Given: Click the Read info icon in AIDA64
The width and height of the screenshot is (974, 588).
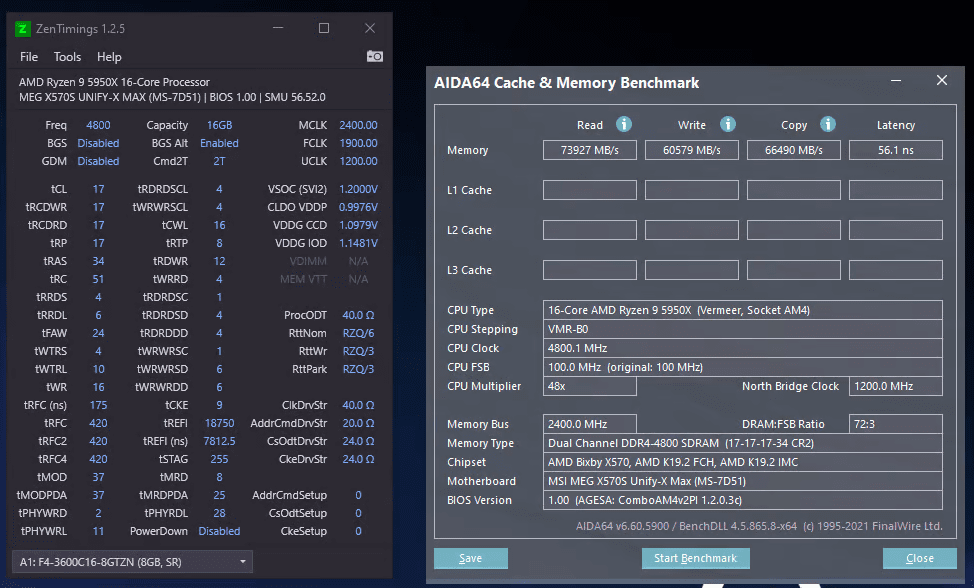Looking at the screenshot, I should [x=624, y=124].
